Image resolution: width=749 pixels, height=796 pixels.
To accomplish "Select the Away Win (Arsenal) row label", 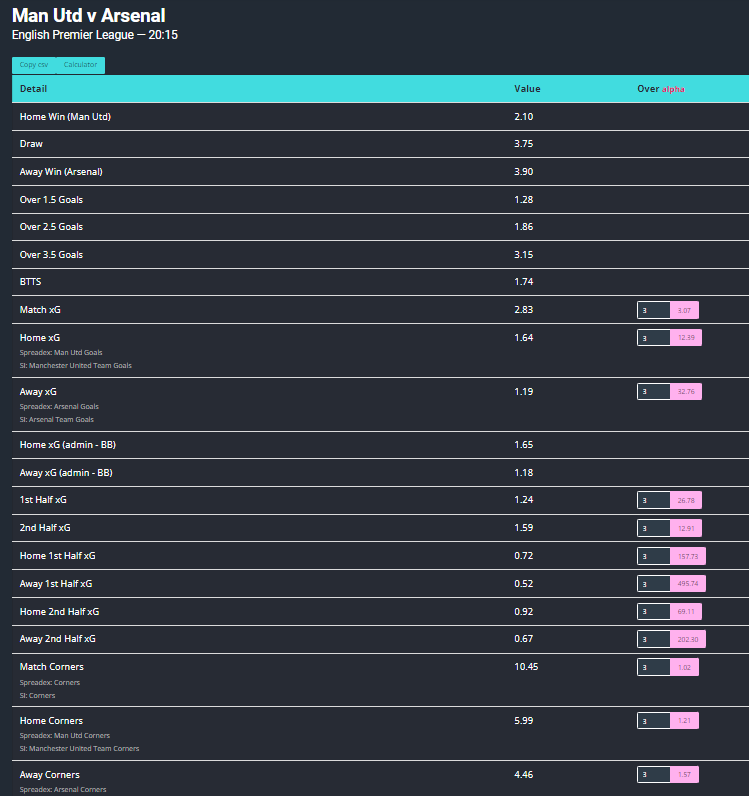I will [61, 172].
